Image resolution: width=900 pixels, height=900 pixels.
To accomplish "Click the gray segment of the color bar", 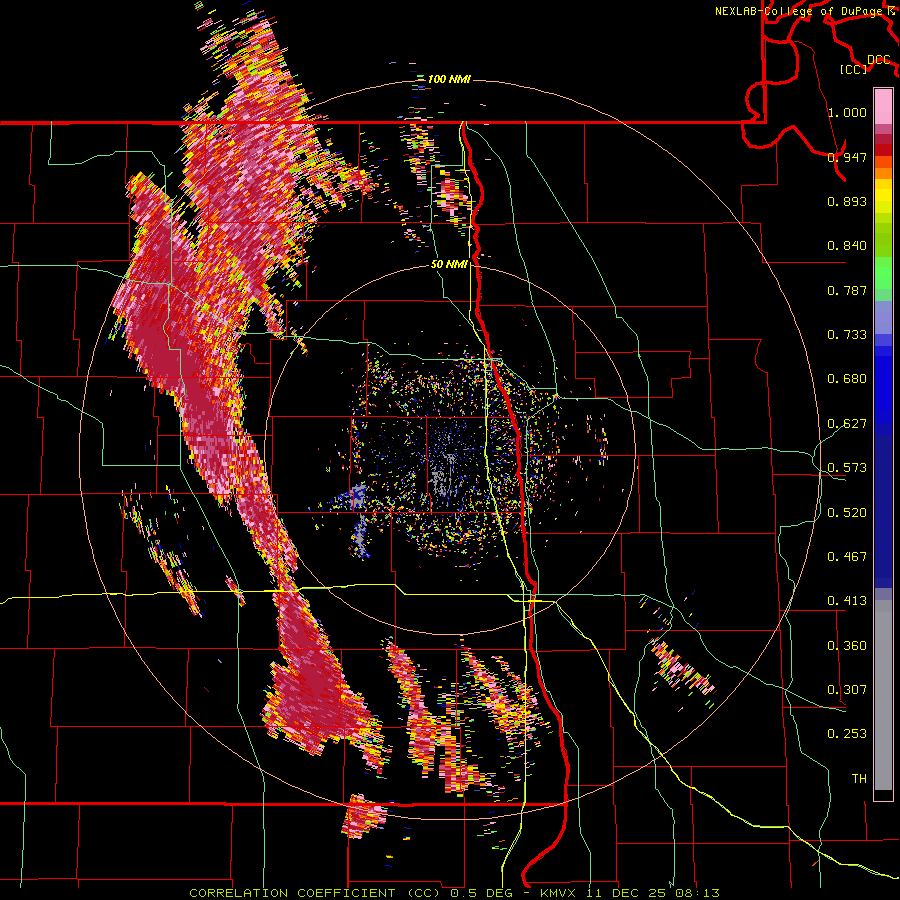I will 883,695.
